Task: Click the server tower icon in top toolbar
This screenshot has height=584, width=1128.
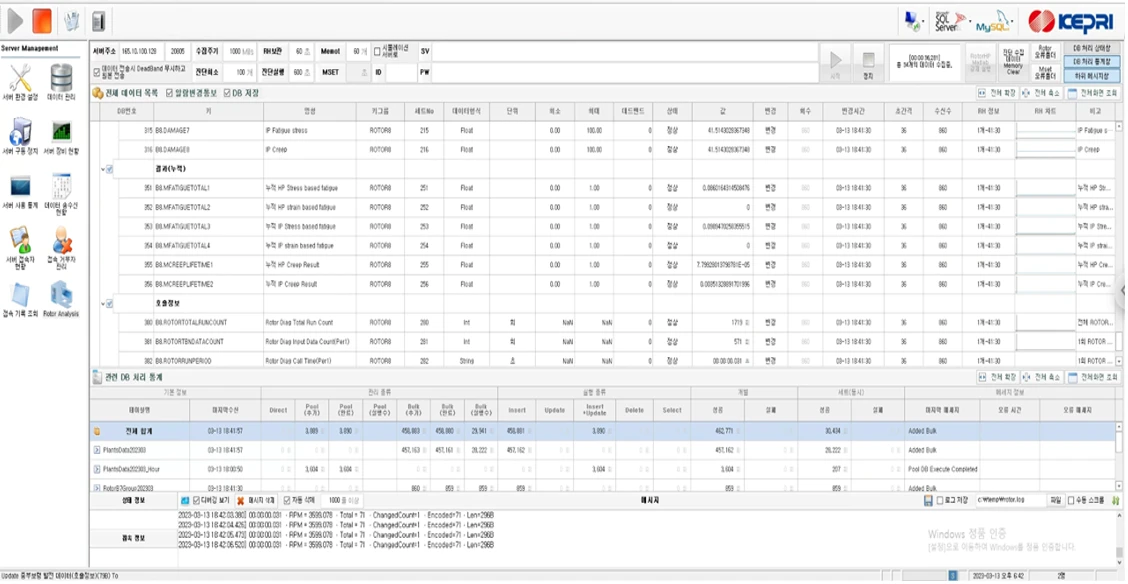Action: [x=98, y=22]
